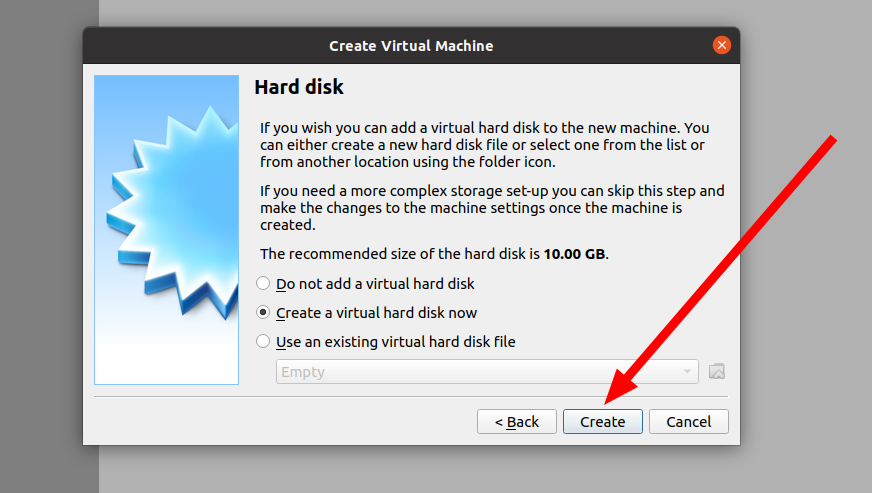Click the "Hard disk" heading
The image size is (872, 493).
click(x=299, y=88)
